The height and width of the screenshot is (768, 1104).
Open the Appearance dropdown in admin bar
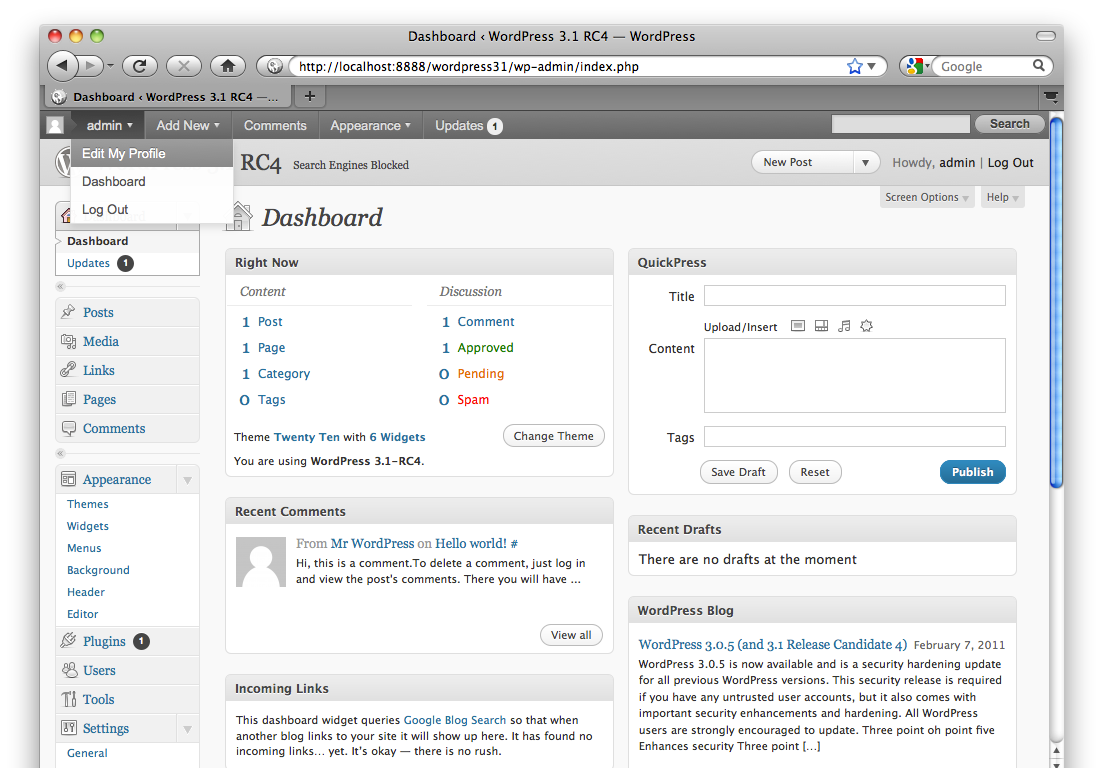click(370, 125)
